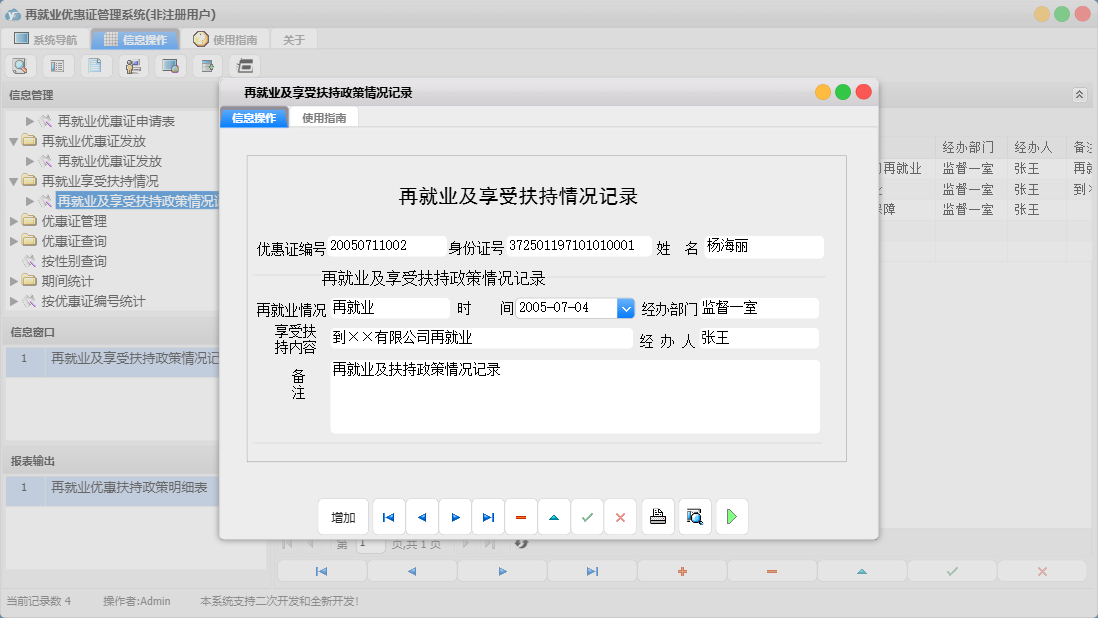This screenshot has height=618, width=1098.
Task: Open print preview via the magnifier-printer icon
Action: click(x=694, y=516)
